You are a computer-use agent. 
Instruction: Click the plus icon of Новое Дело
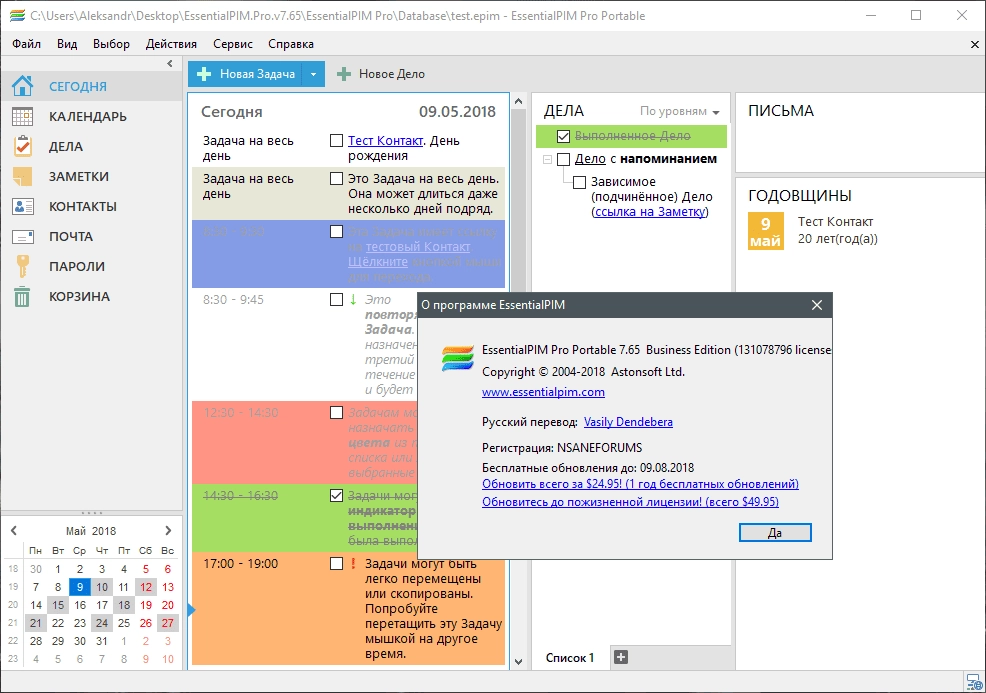[x=343, y=74]
